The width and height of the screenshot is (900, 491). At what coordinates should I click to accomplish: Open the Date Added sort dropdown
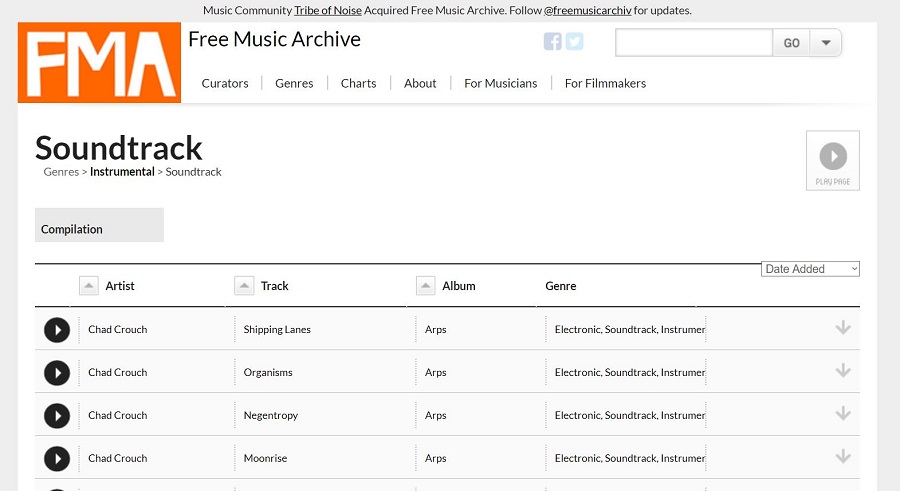point(810,269)
